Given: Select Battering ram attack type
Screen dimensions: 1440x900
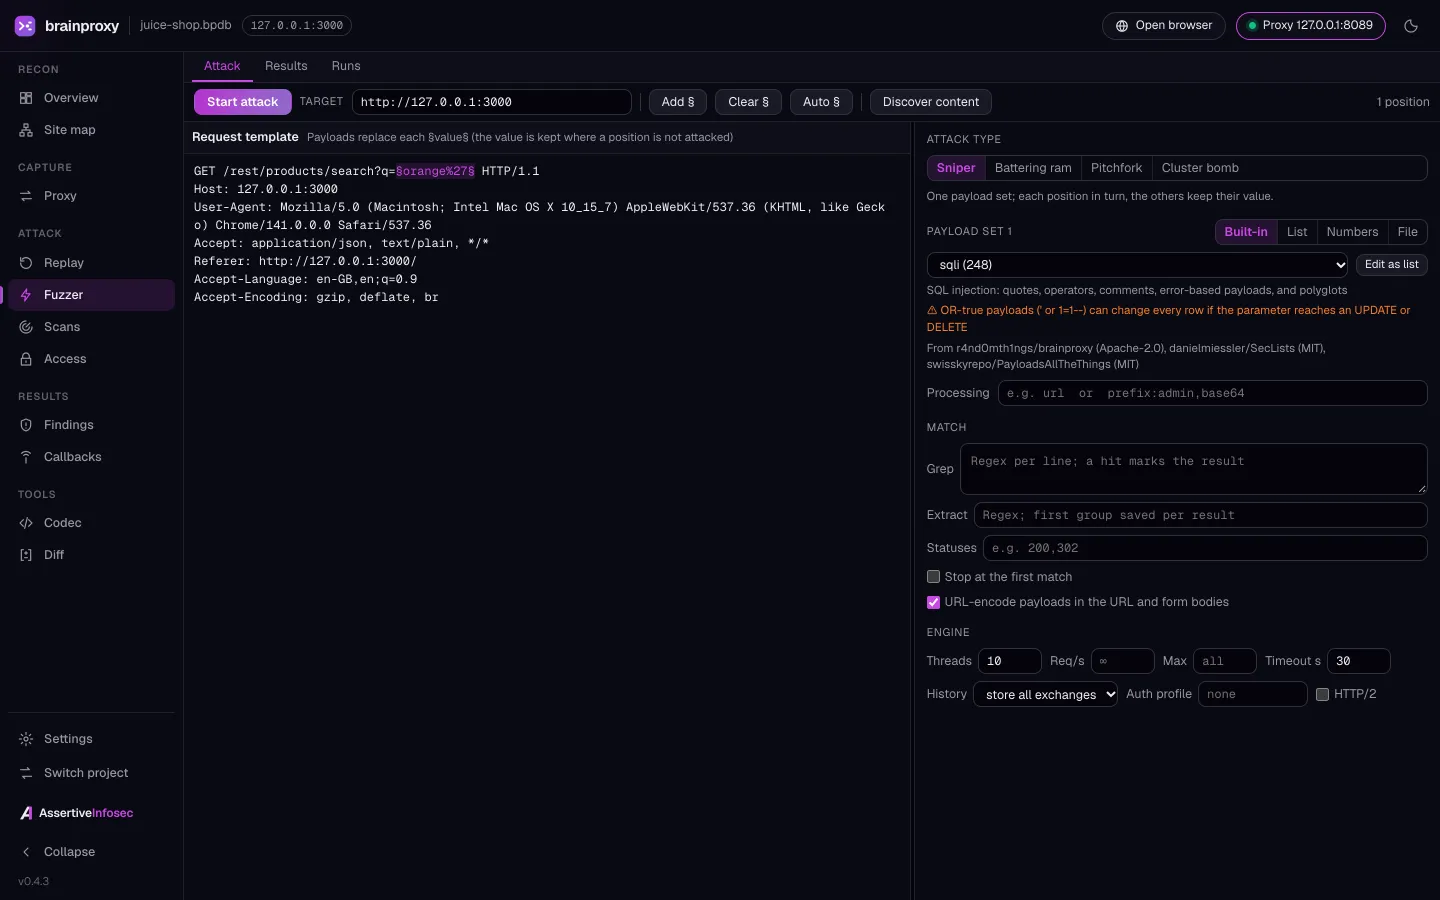Looking at the screenshot, I should pyautogui.click(x=1033, y=168).
